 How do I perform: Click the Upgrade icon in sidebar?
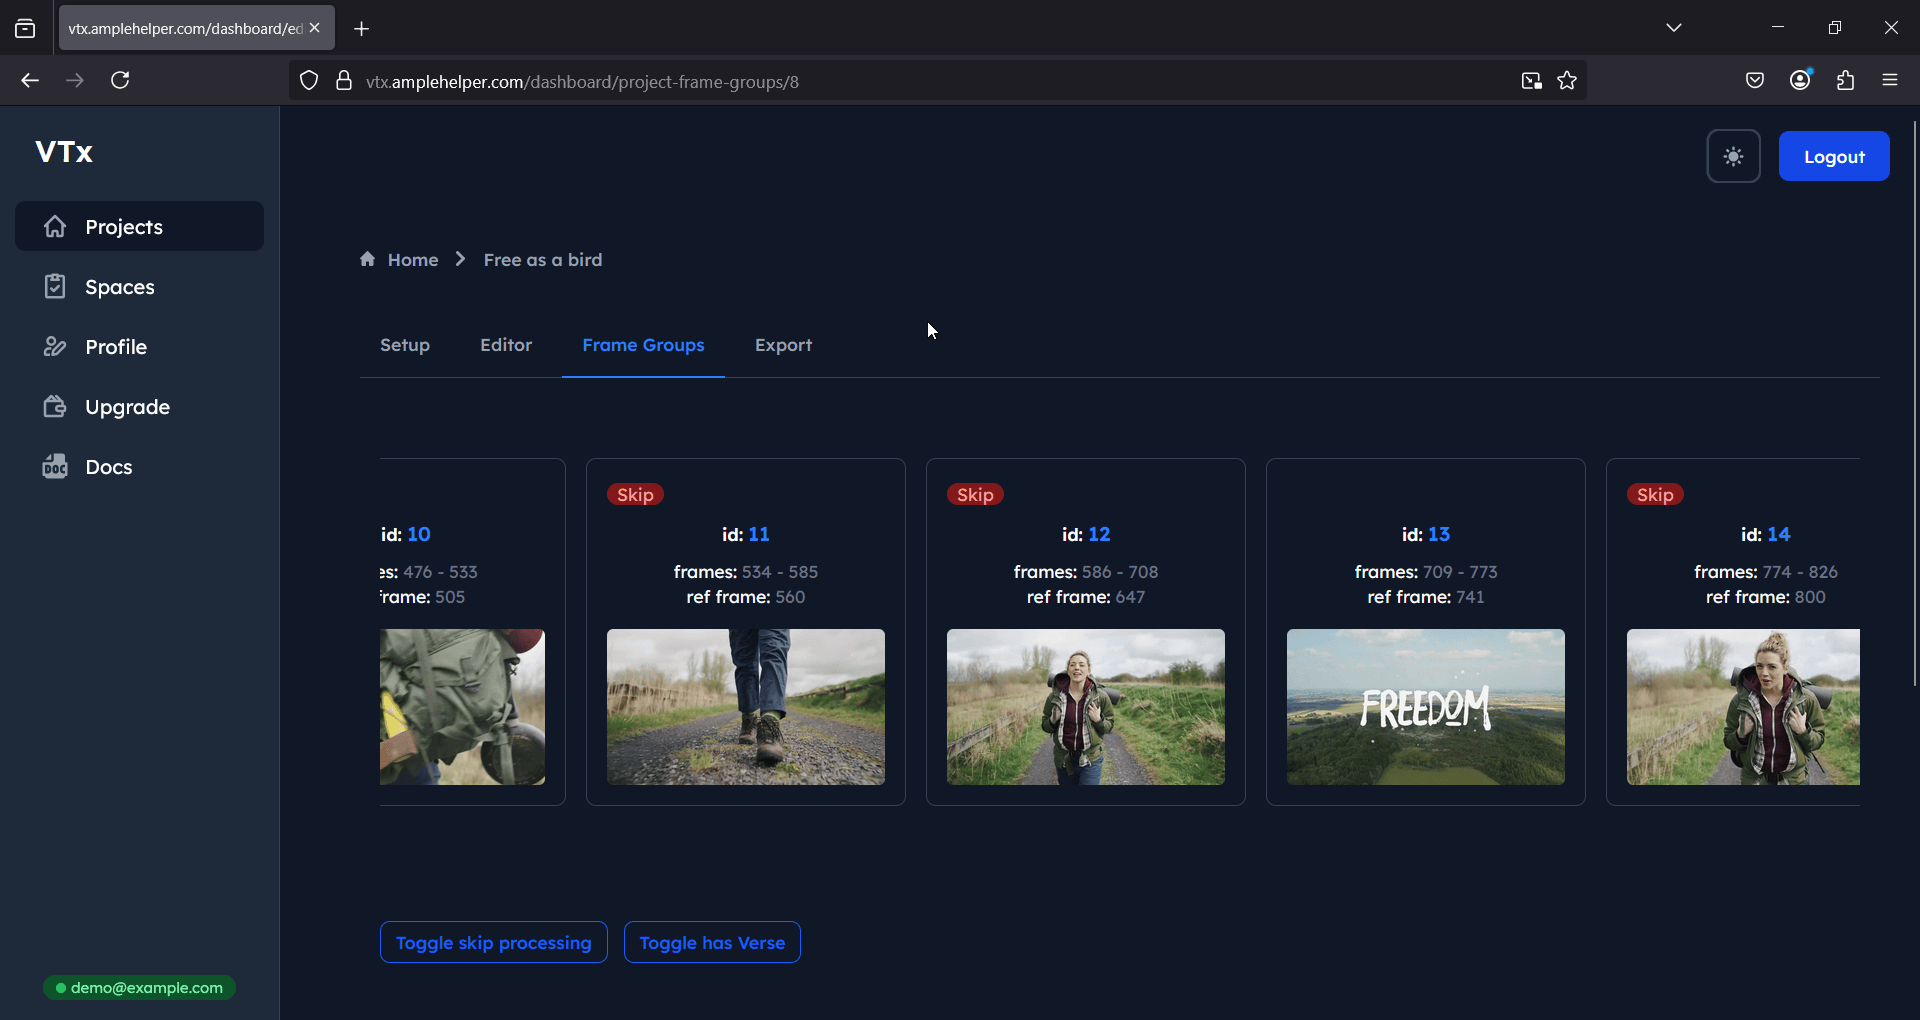(x=55, y=407)
